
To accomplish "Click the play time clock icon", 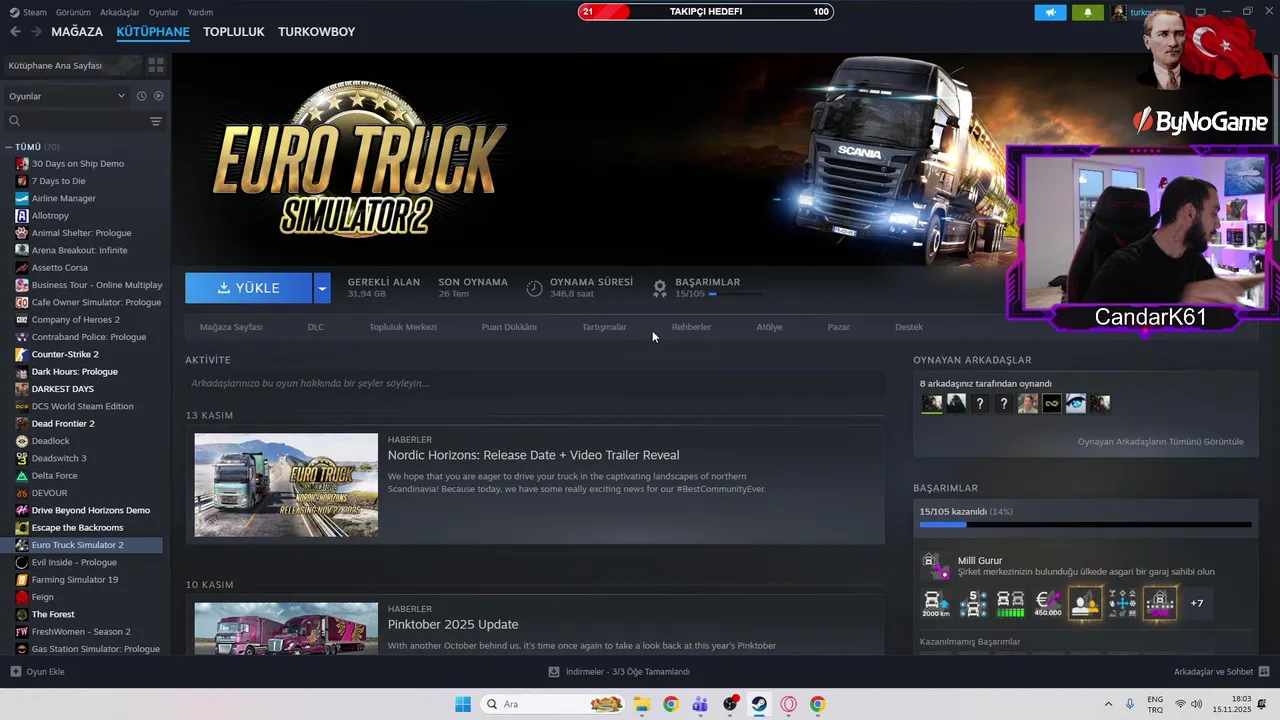I will [x=535, y=288].
